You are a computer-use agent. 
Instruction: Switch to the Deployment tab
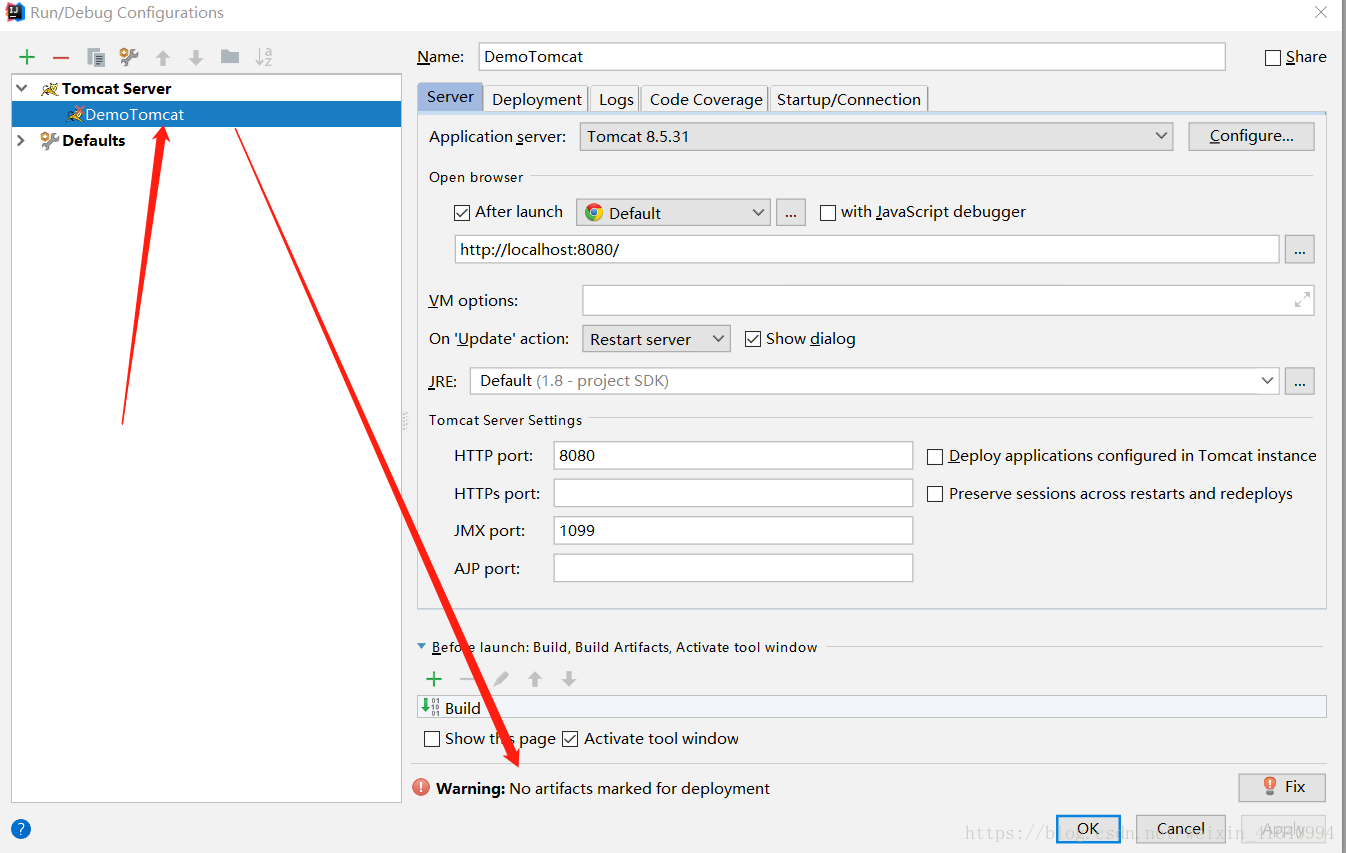pos(537,99)
